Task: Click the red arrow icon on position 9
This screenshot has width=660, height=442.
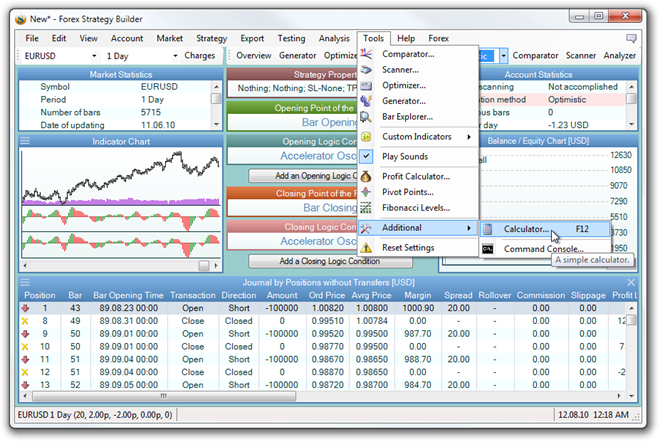Action: point(25,334)
